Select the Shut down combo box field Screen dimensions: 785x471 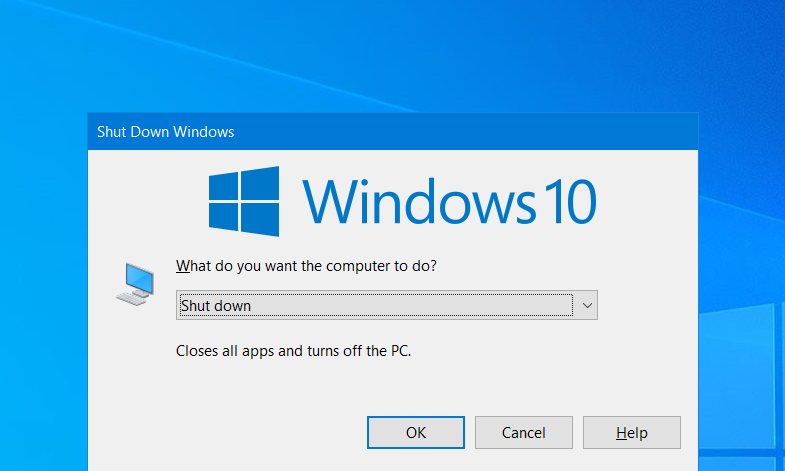[386, 305]
